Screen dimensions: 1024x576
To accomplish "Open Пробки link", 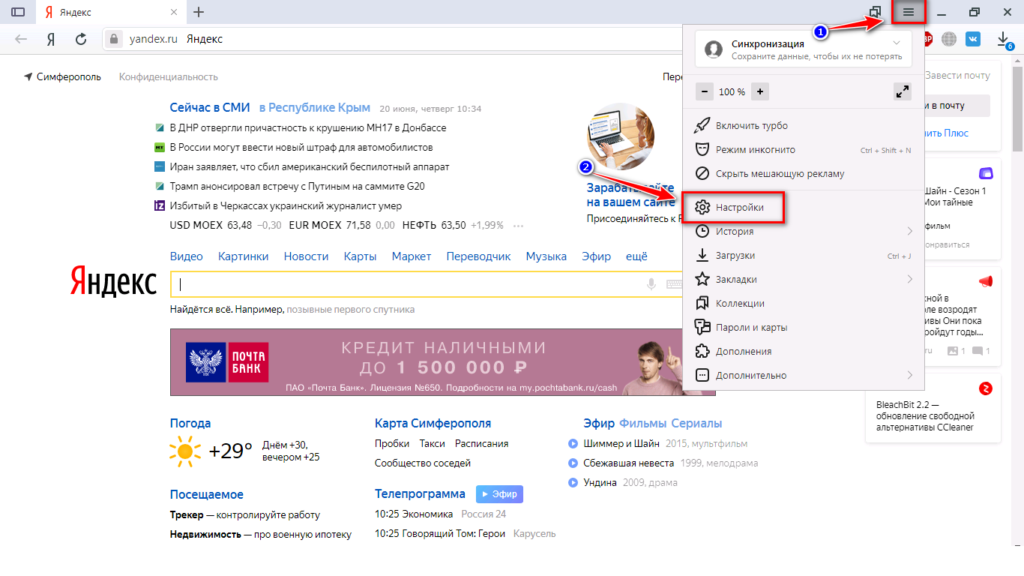I will pos(392,443).
